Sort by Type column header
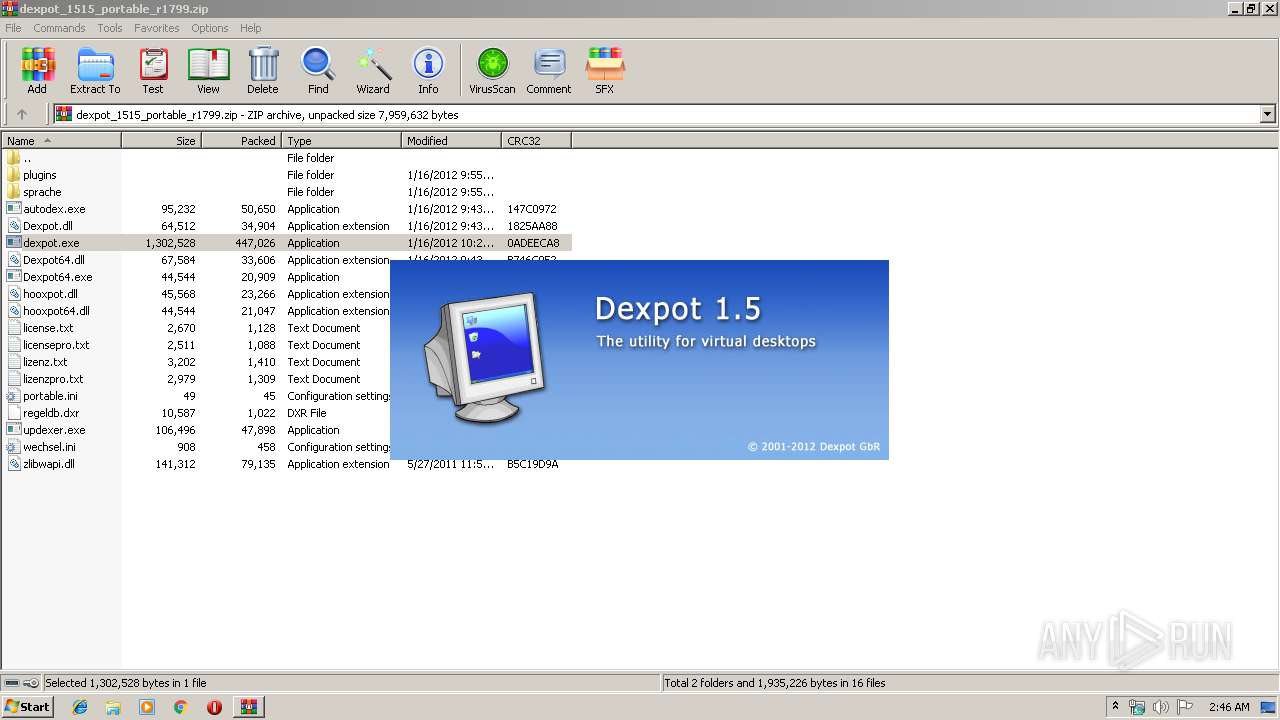This screenshot has height=720, width=1280. click(x=341, y=141)
